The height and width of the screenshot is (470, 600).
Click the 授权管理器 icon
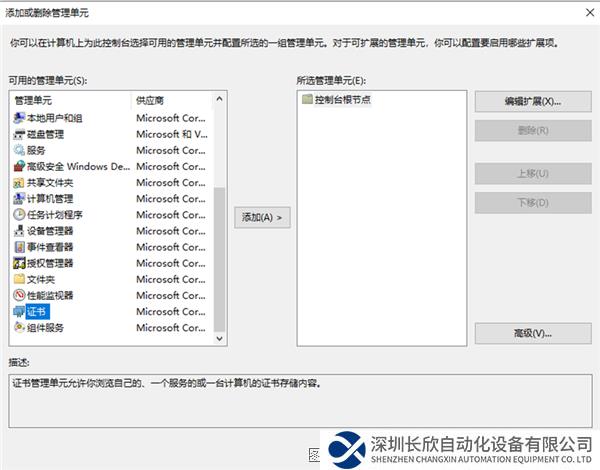click(x=19, y=263)
